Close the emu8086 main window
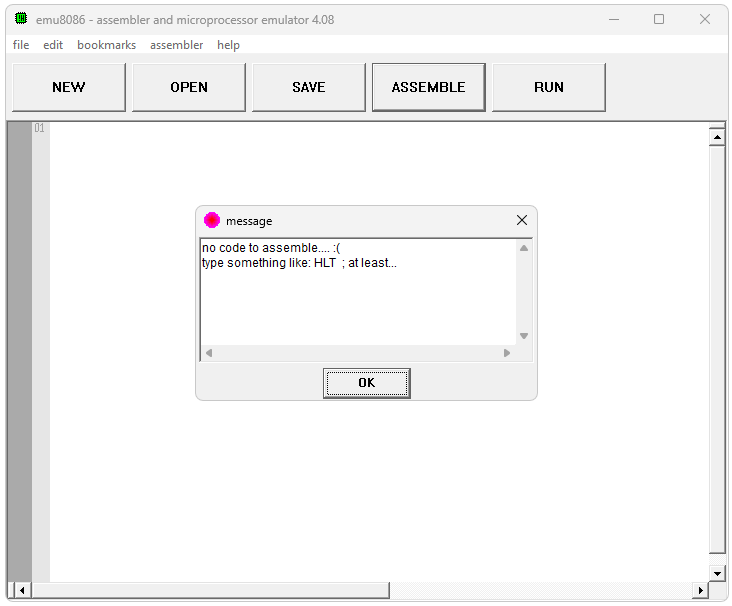This screenshot has height=606, width=732. click(705, 19)
